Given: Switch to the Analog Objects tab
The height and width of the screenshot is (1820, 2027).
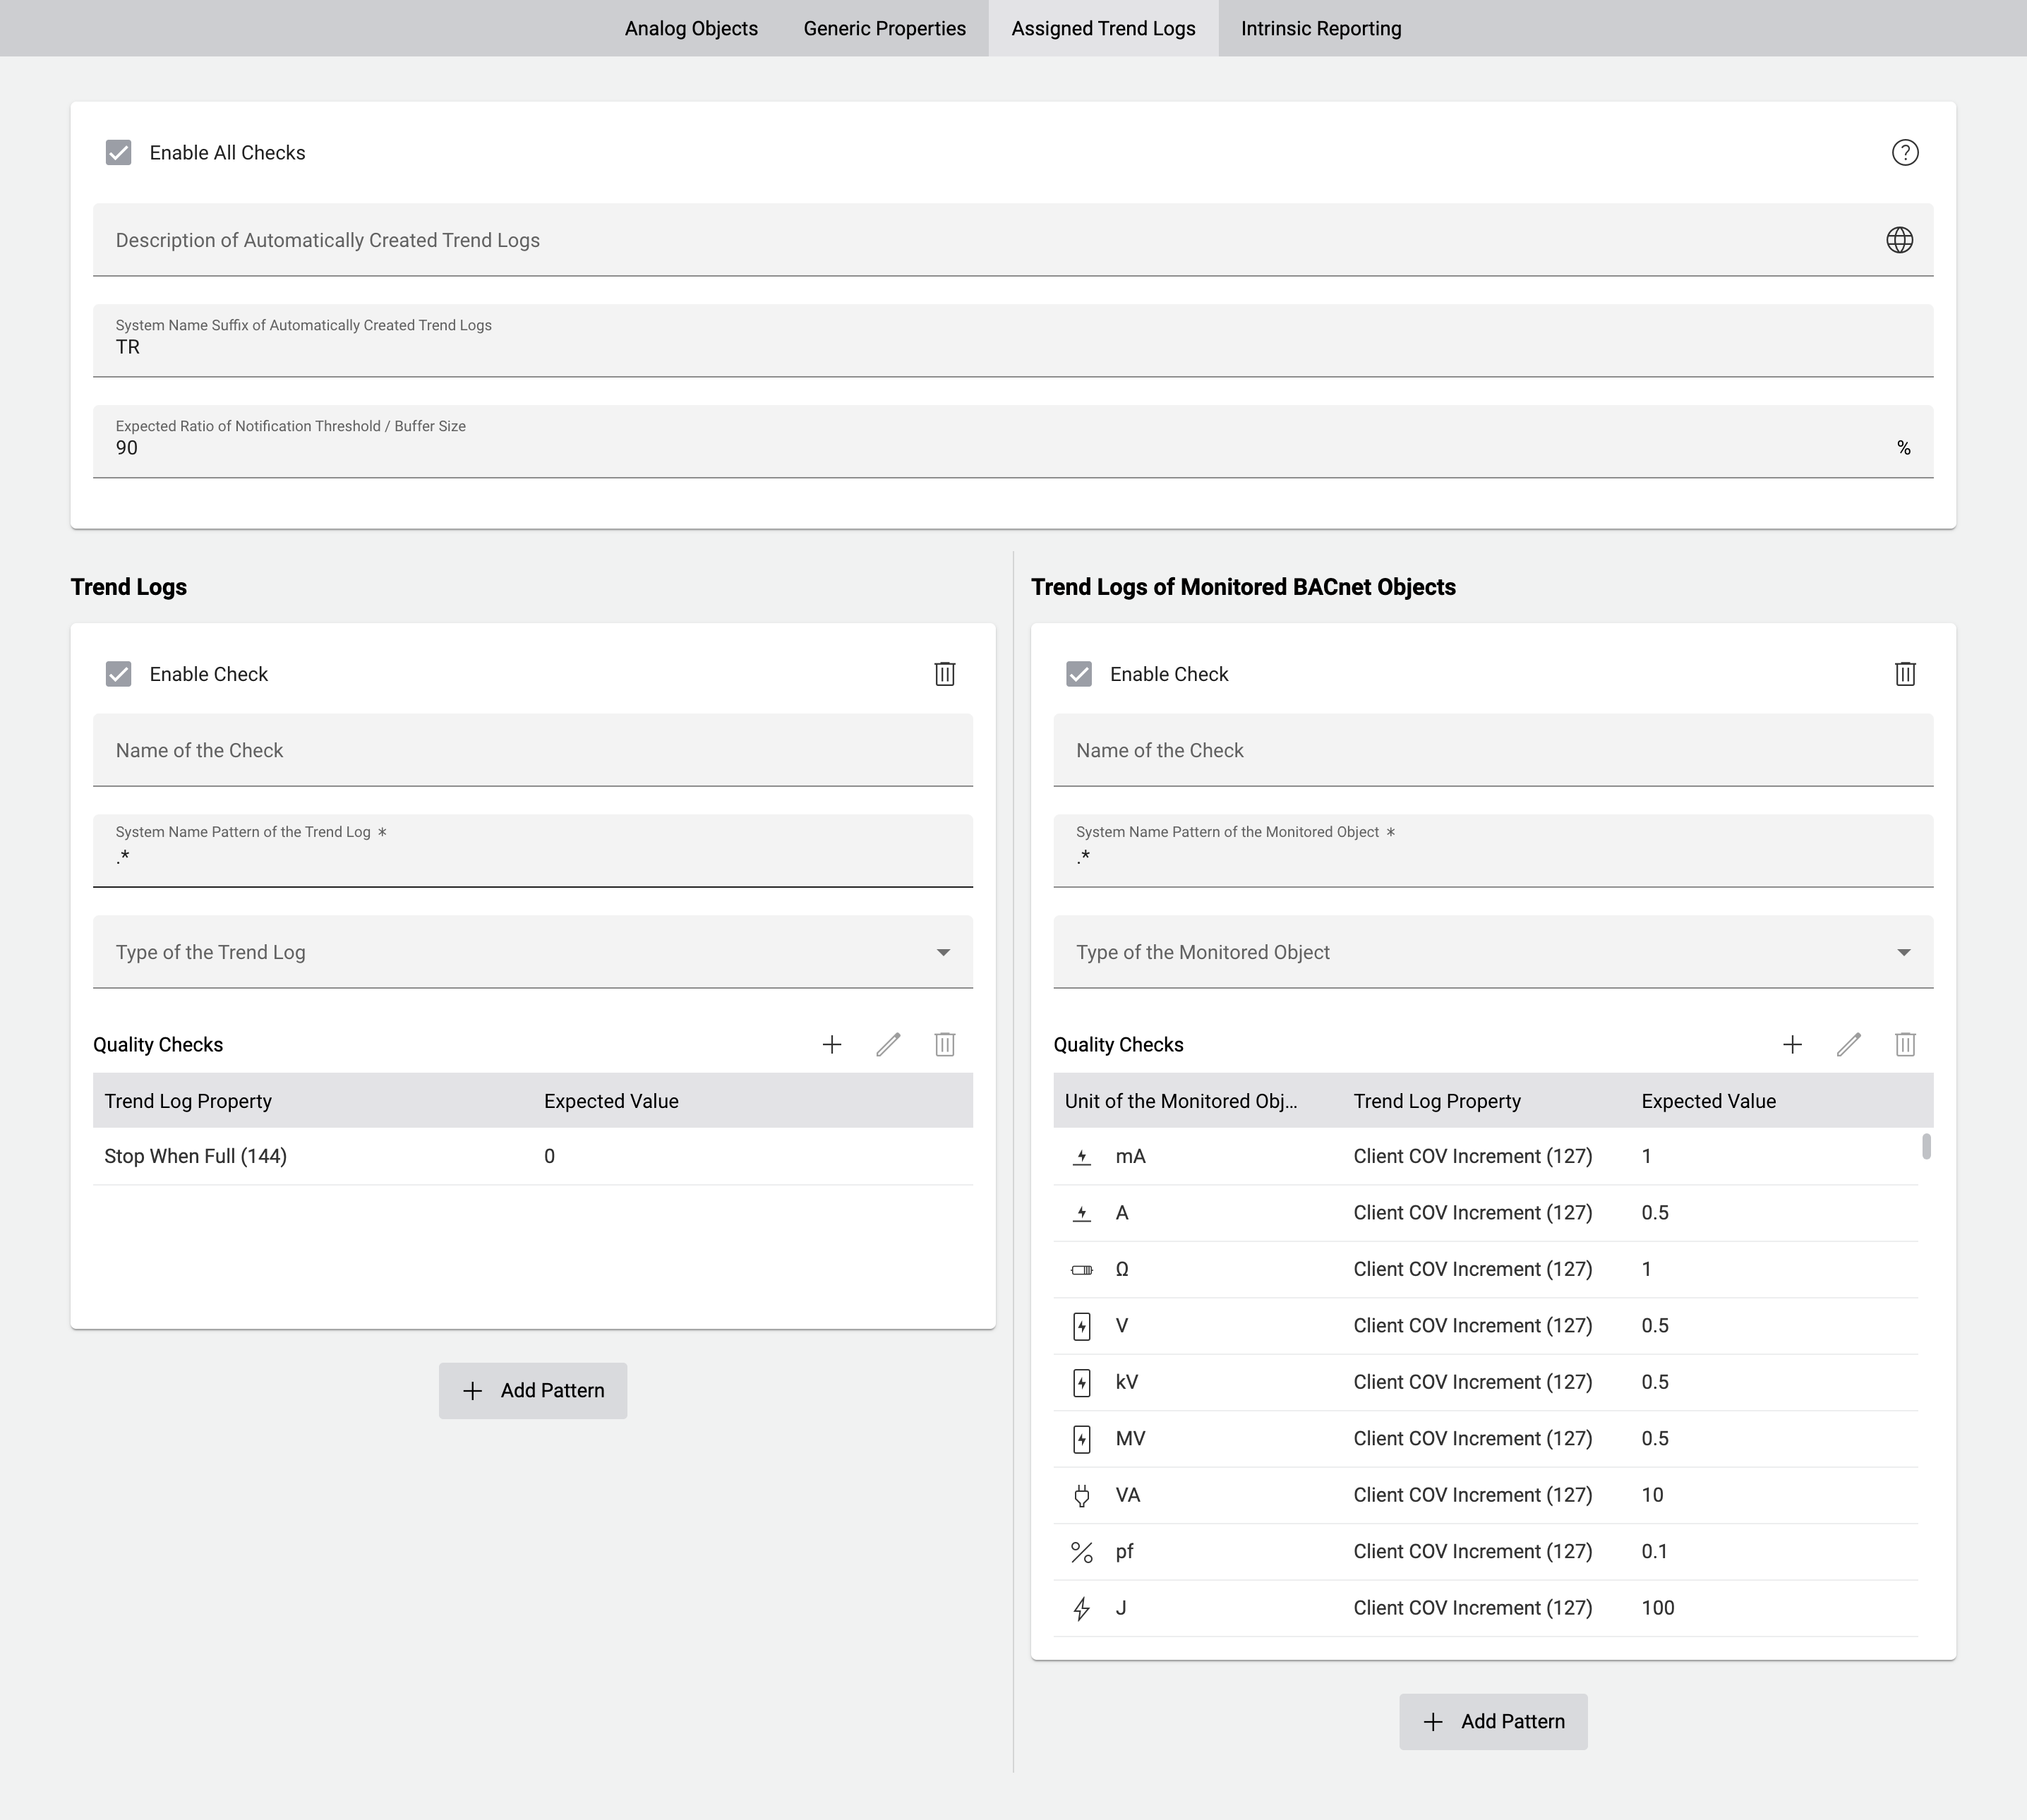Looking at the screenshot, I should (x=691, y=28).
